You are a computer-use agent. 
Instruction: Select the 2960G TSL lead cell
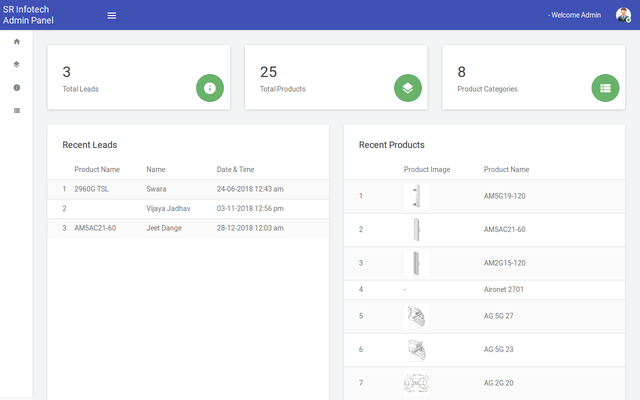coord(91,189)
